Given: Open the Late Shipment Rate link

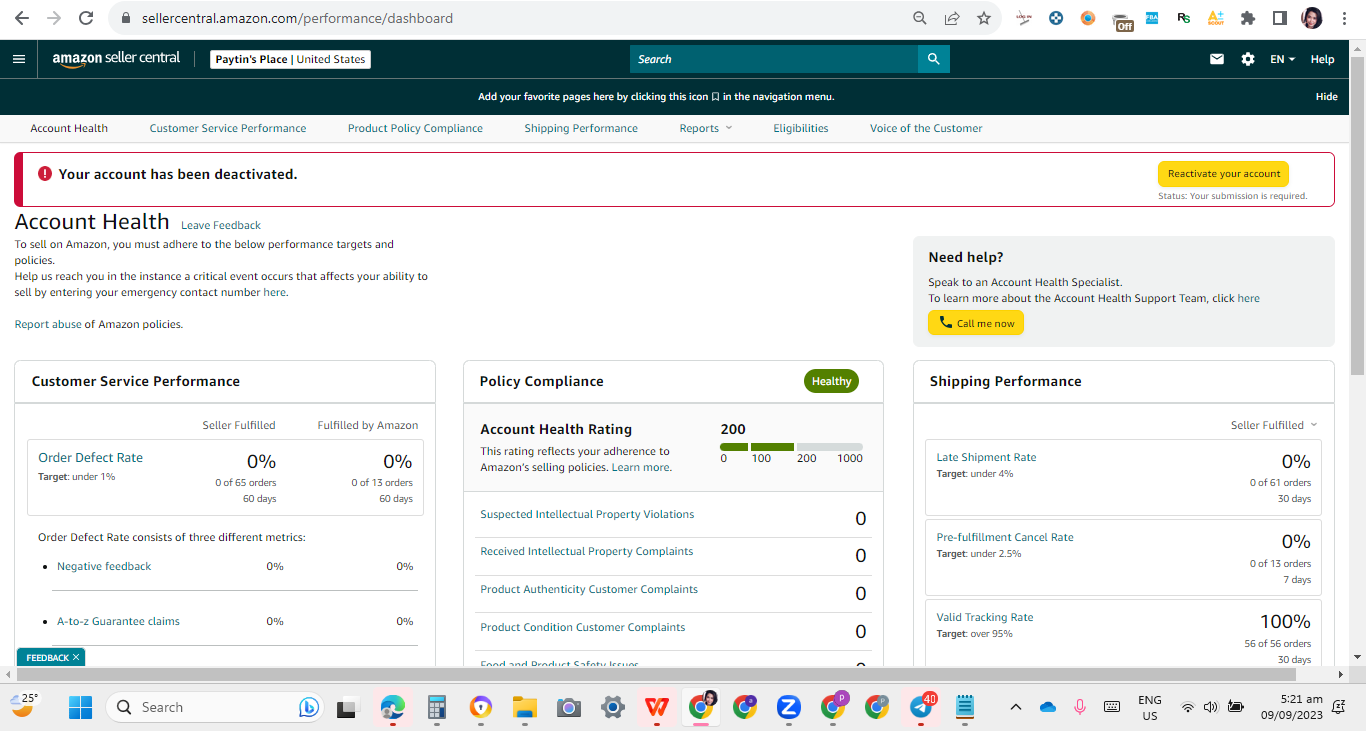Looking at the screenshot, I should 986,457.
